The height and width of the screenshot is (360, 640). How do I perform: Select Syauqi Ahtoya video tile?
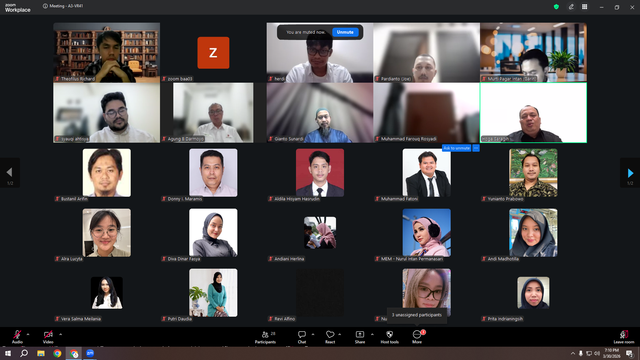click(x=107, y=113)
